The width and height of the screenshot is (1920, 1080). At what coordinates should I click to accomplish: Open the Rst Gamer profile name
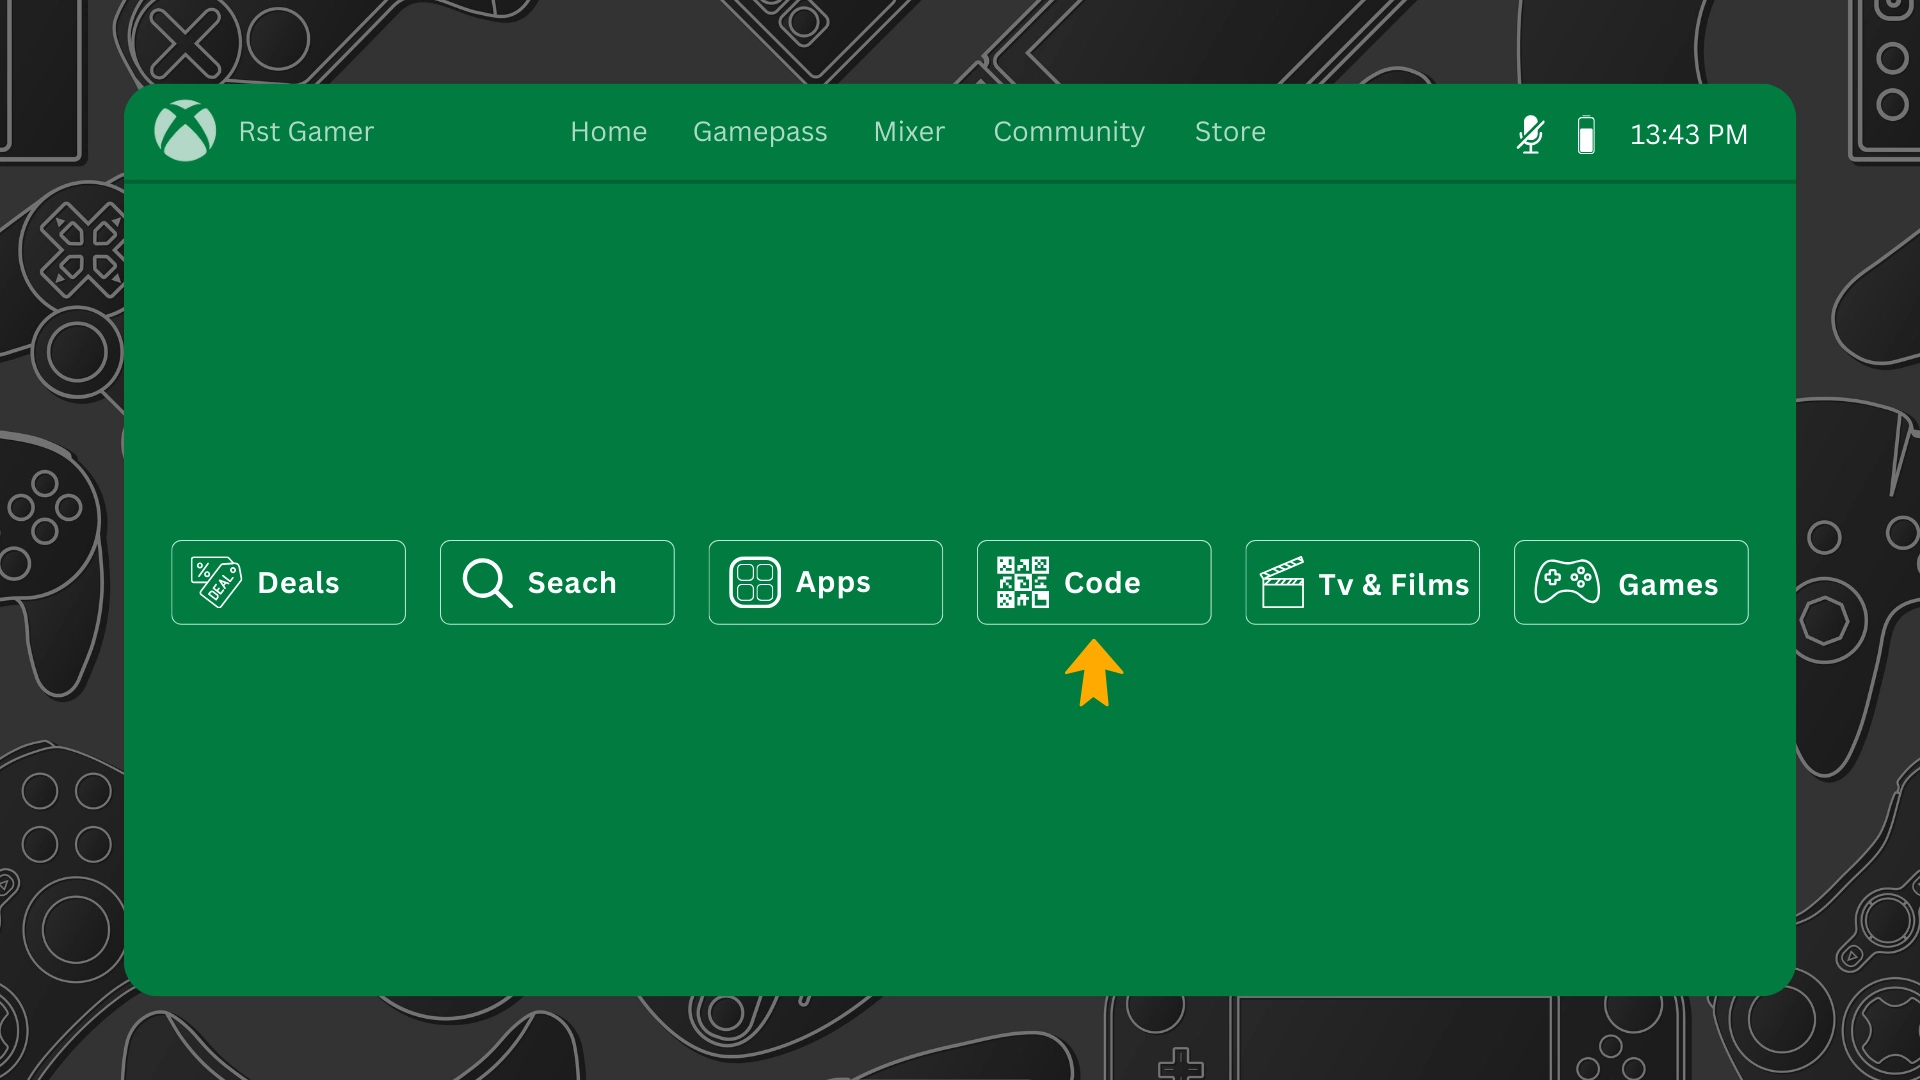pyautogui.click(x=306, y=132)
